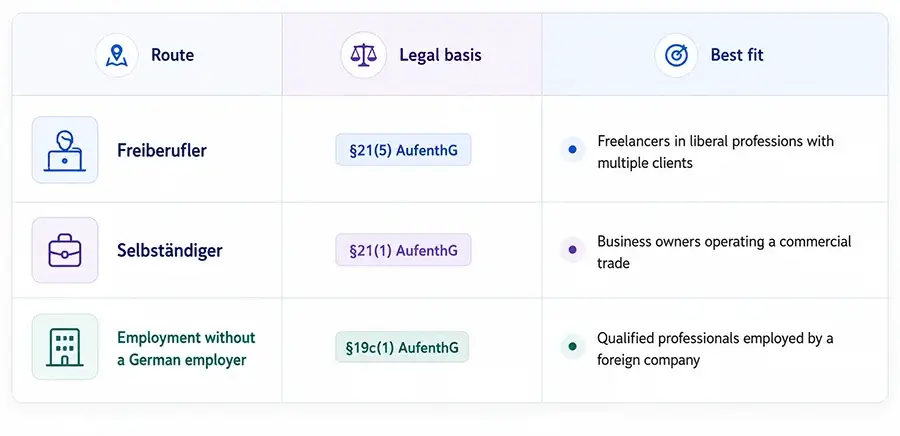This screenshot has width=900, height=436.
Task: Click Freelancers in liberal professions description
Action: coord(715,151)
